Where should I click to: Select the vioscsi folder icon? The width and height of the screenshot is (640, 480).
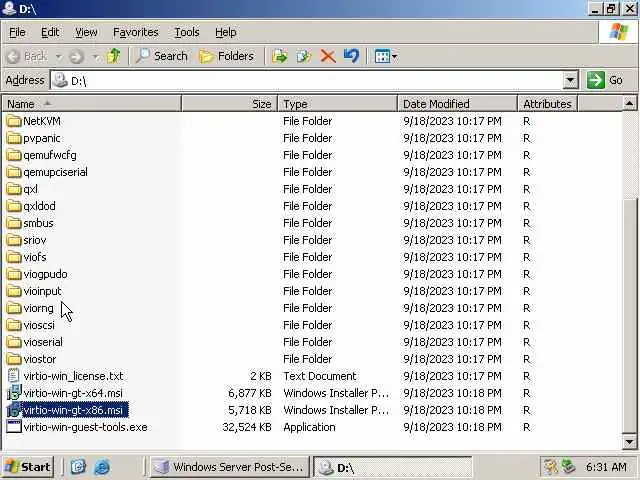click(x=14, y=325)
